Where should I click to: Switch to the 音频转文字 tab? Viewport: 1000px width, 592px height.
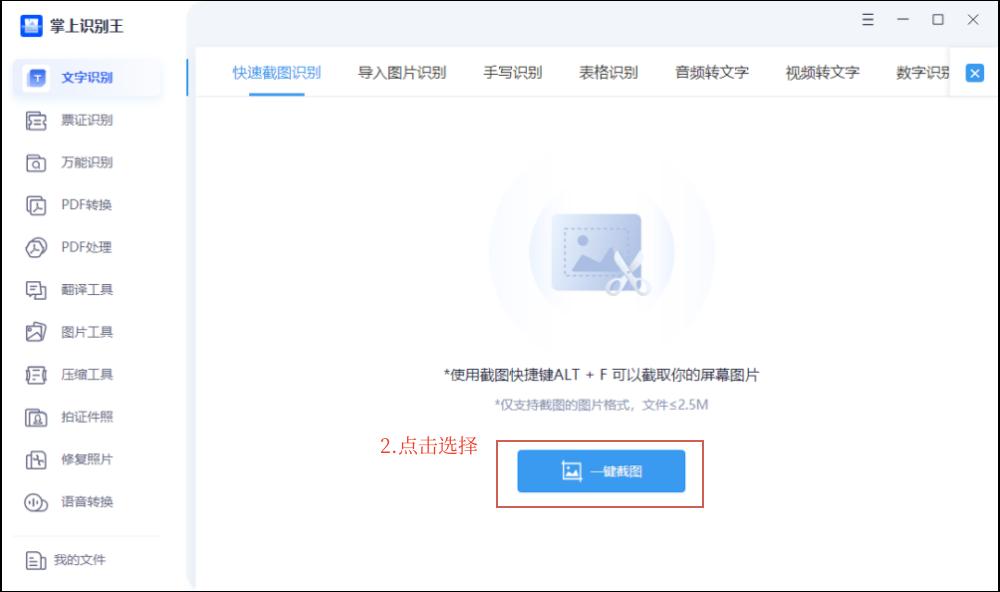(712, 73)
